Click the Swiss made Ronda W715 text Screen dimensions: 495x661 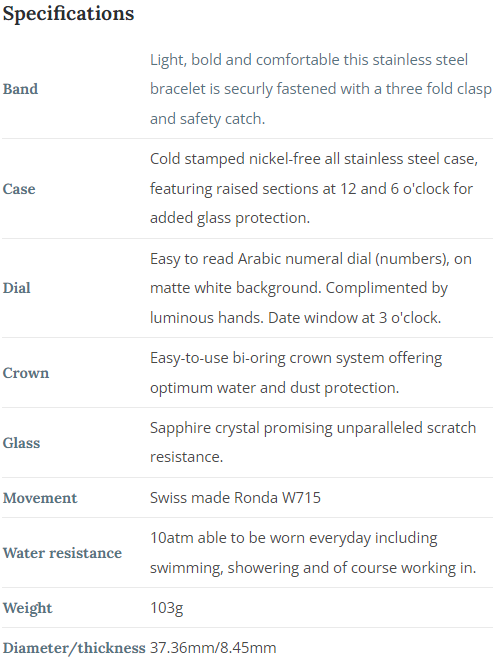(235, 498)
